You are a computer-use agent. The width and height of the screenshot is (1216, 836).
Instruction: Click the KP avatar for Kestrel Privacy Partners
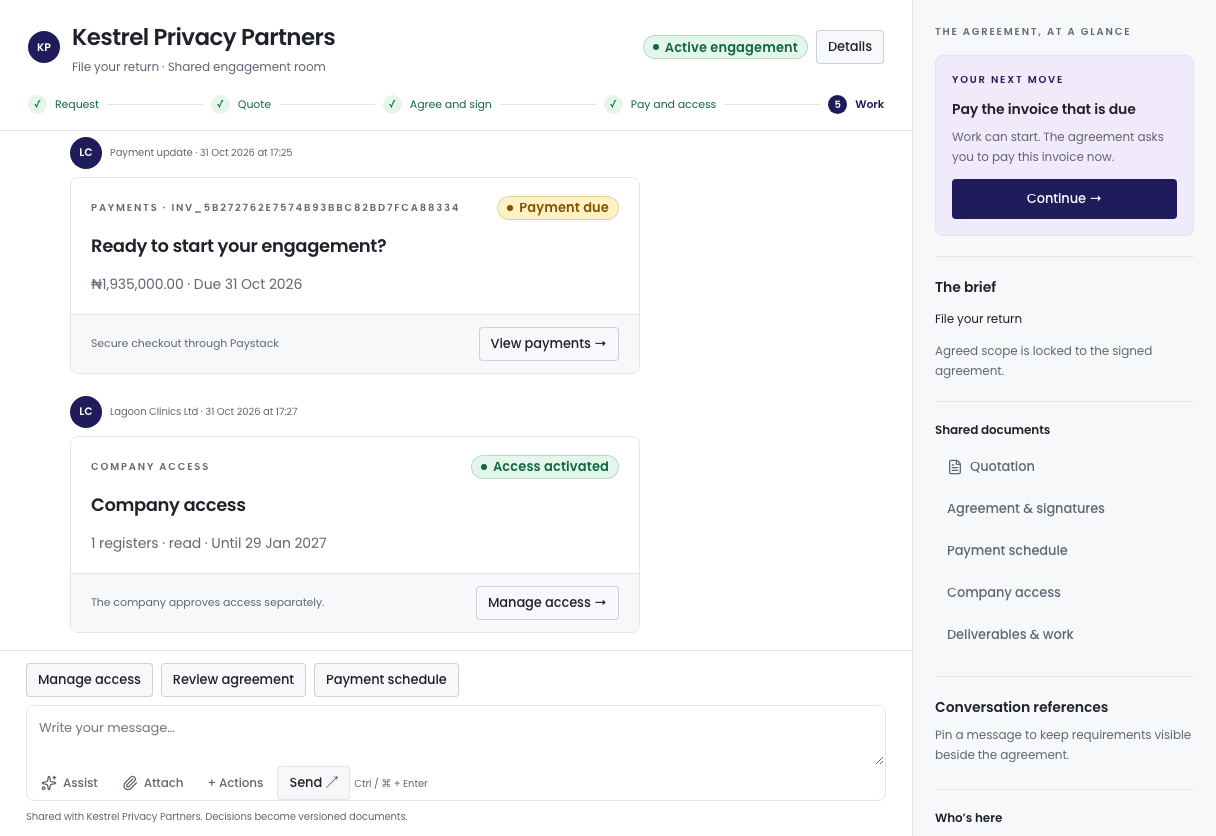point(44,47)
